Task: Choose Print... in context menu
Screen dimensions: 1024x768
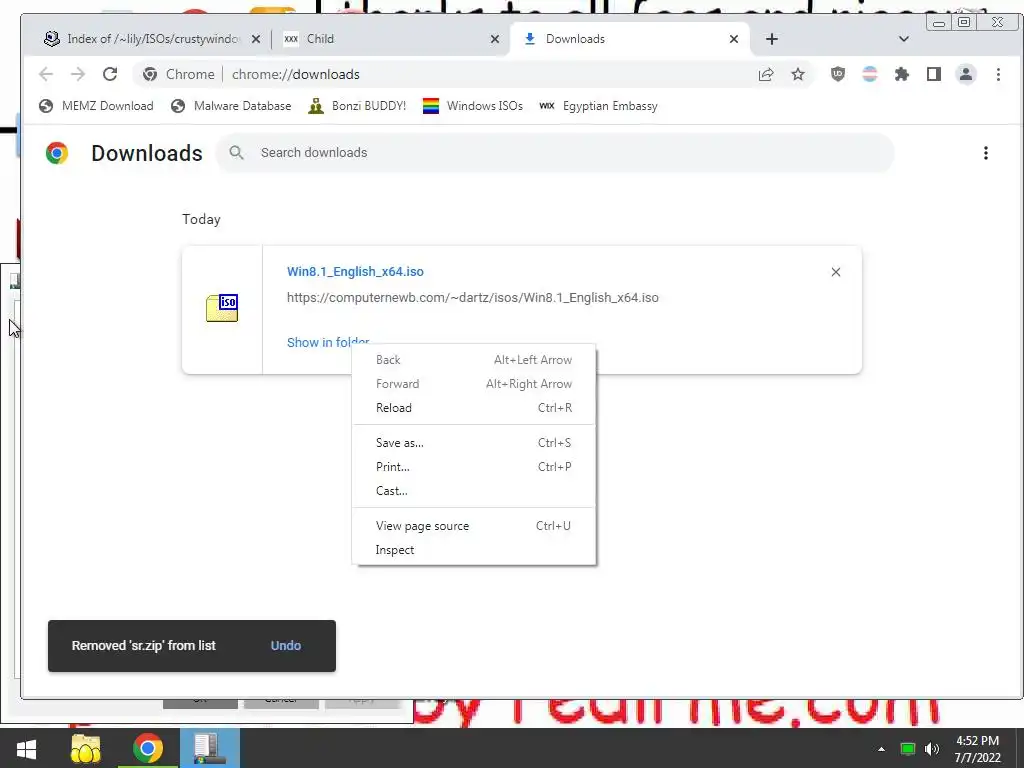Action: (473, 467)
